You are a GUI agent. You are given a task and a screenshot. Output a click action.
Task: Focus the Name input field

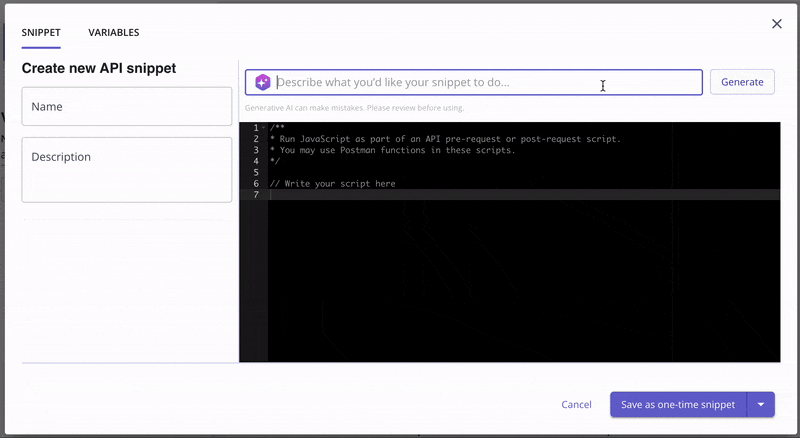pyautogui.click(x=127, y=106)
